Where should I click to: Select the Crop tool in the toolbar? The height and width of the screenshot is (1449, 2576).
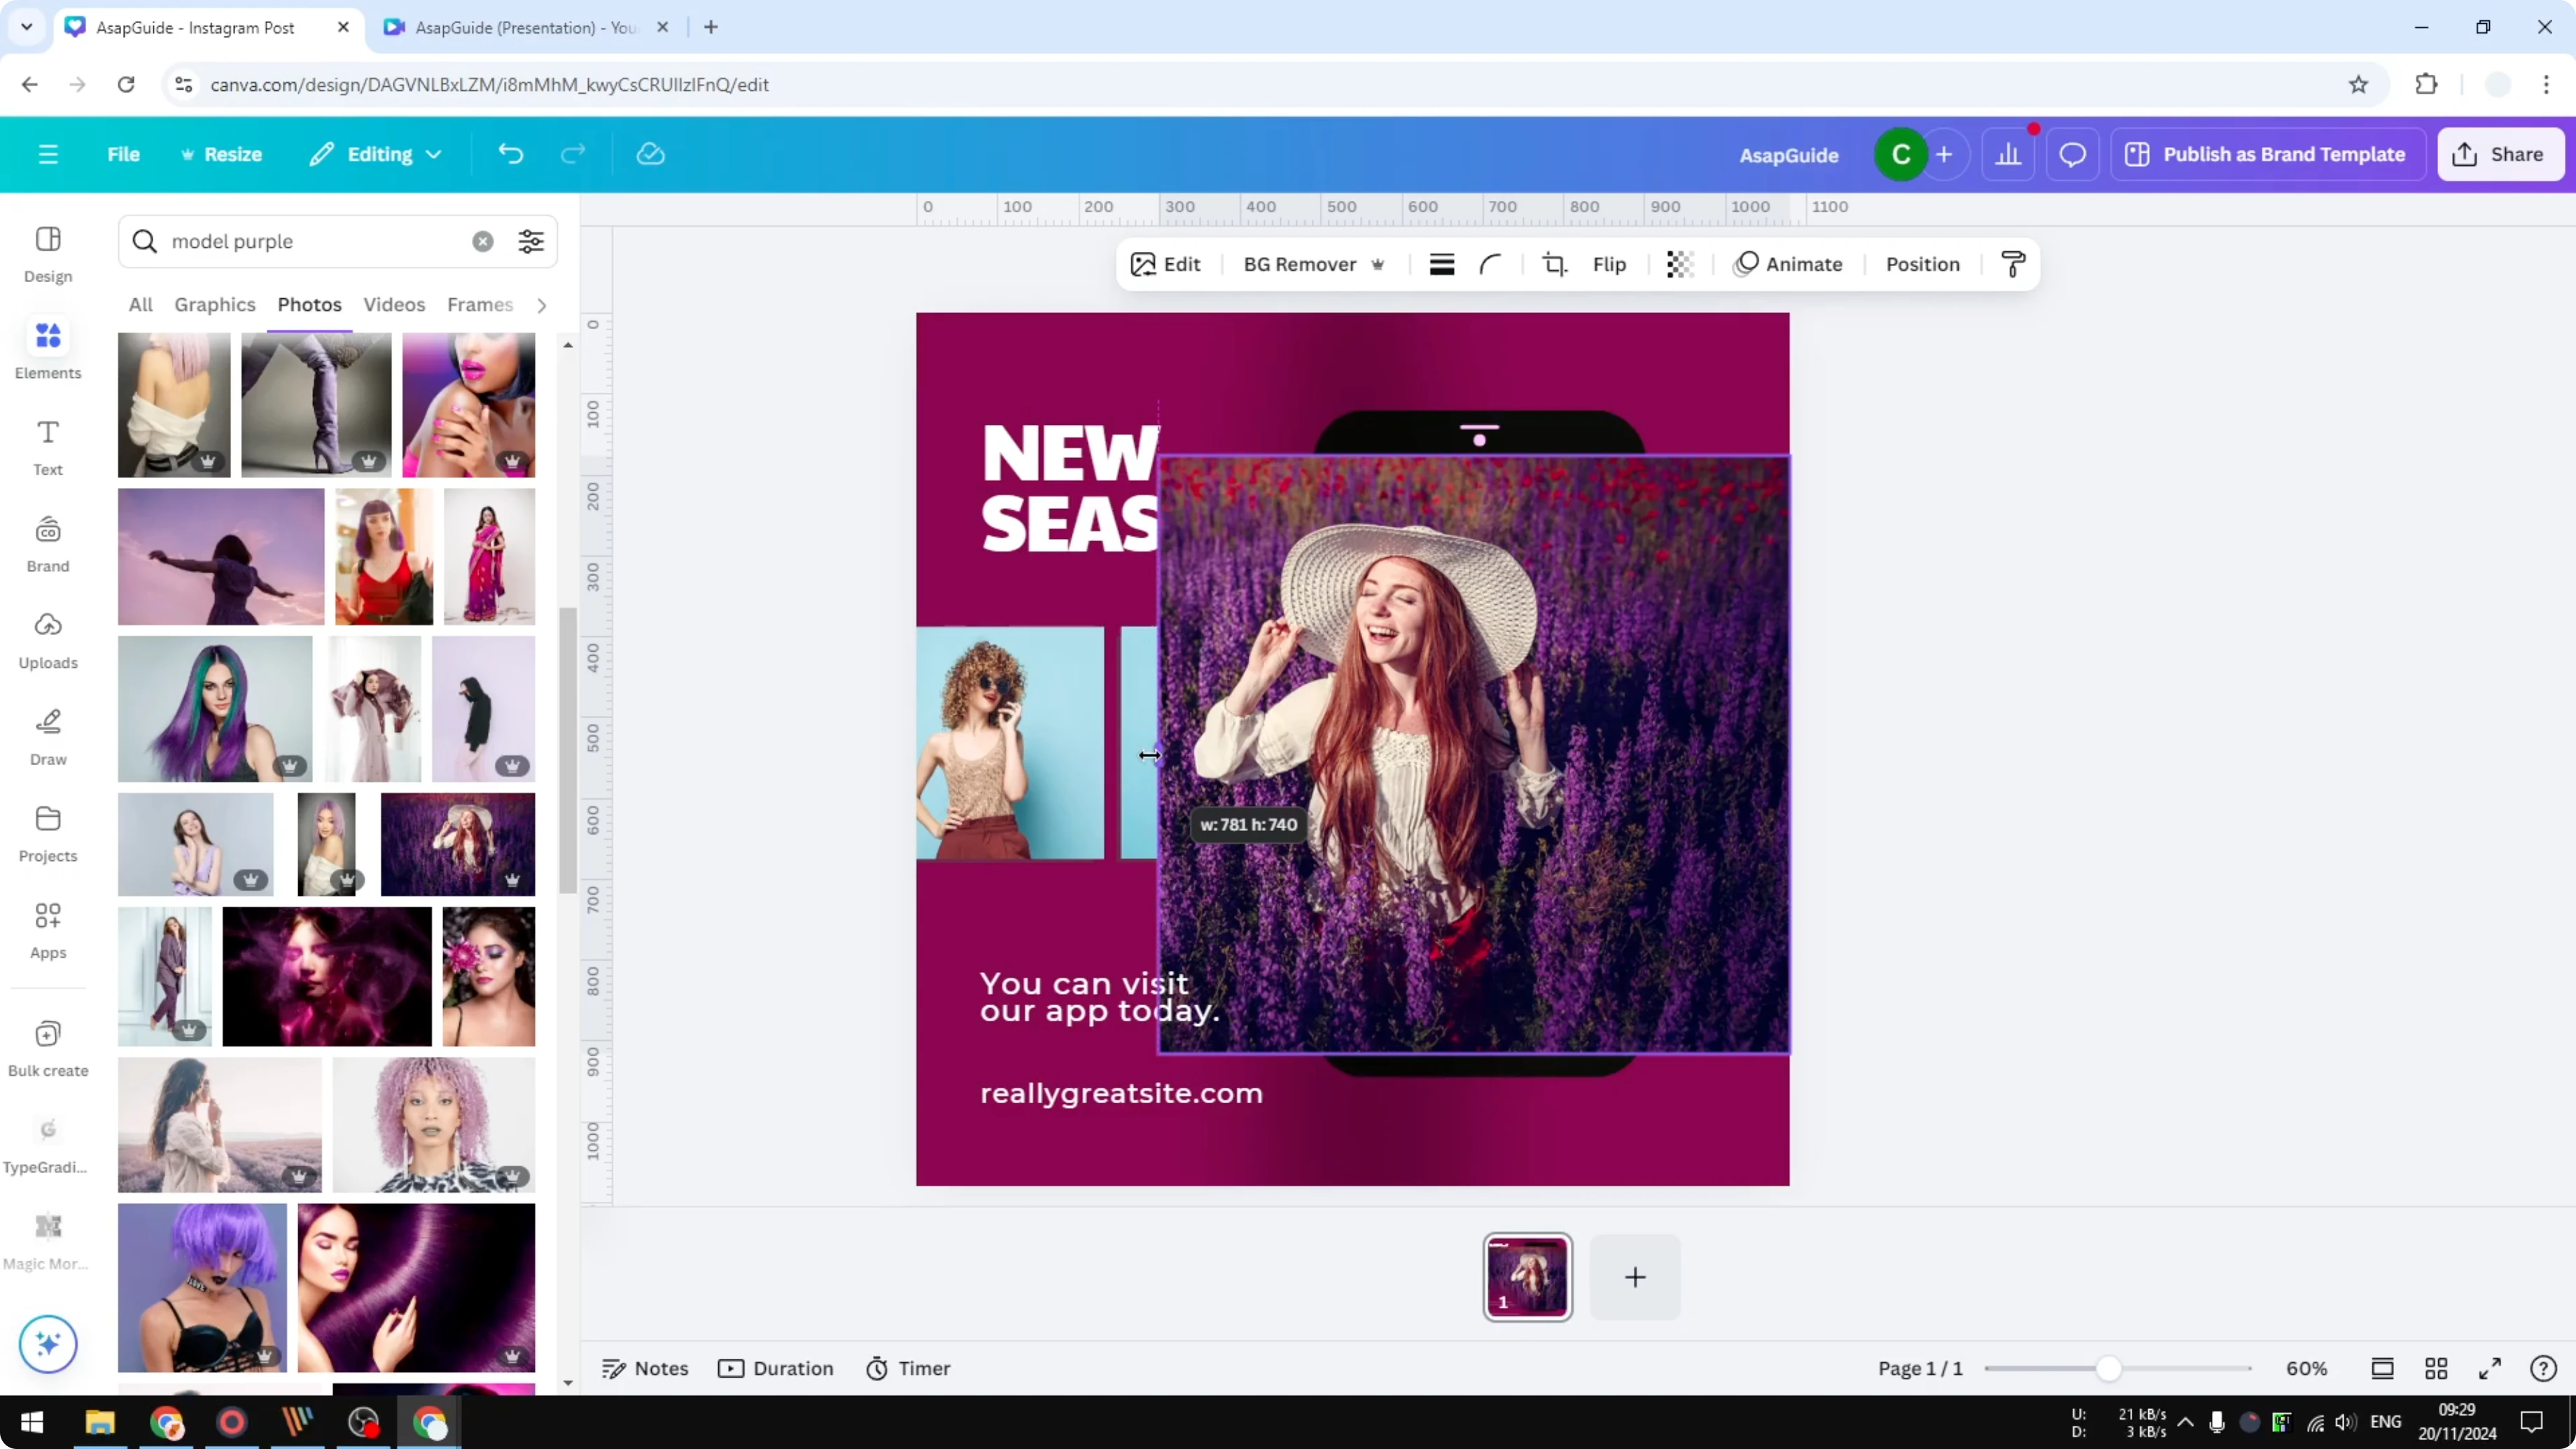(x=1554, y=264)
